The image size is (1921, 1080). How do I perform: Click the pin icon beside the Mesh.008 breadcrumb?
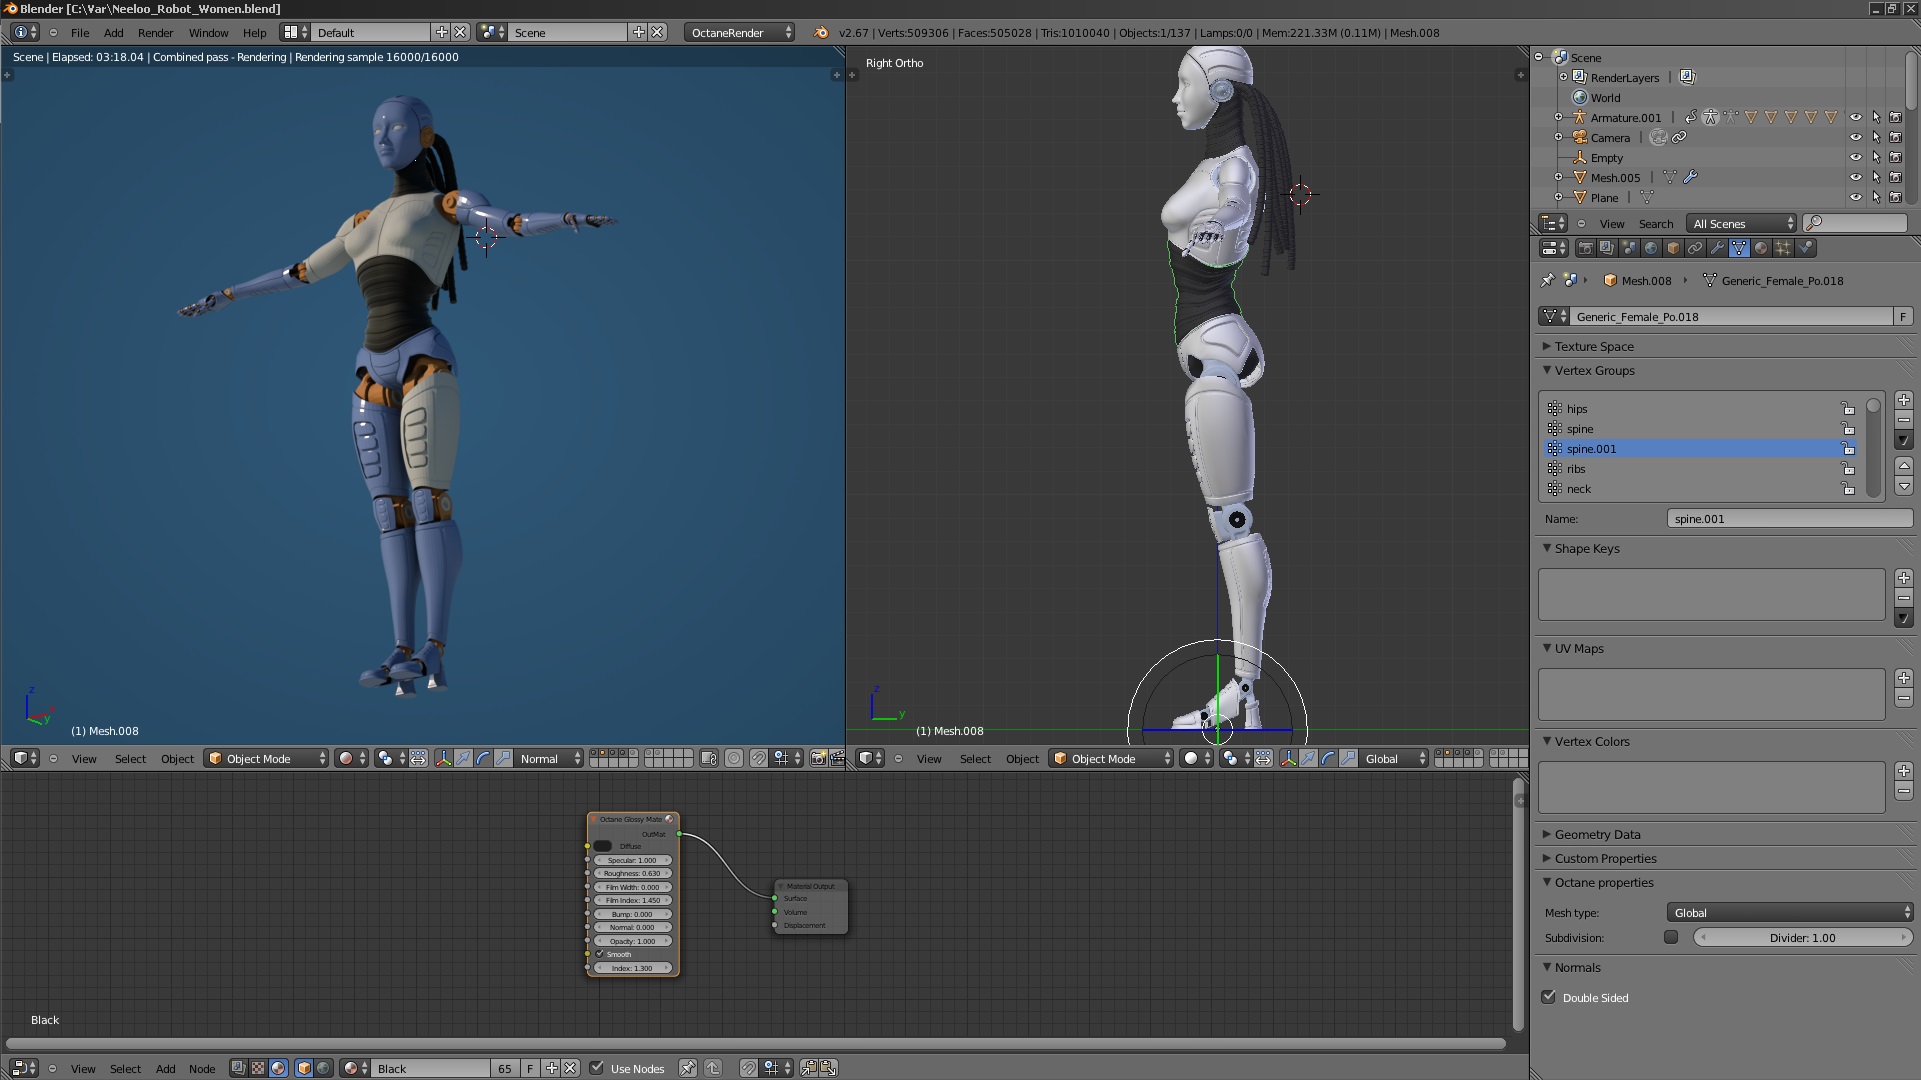(1548, 281)
